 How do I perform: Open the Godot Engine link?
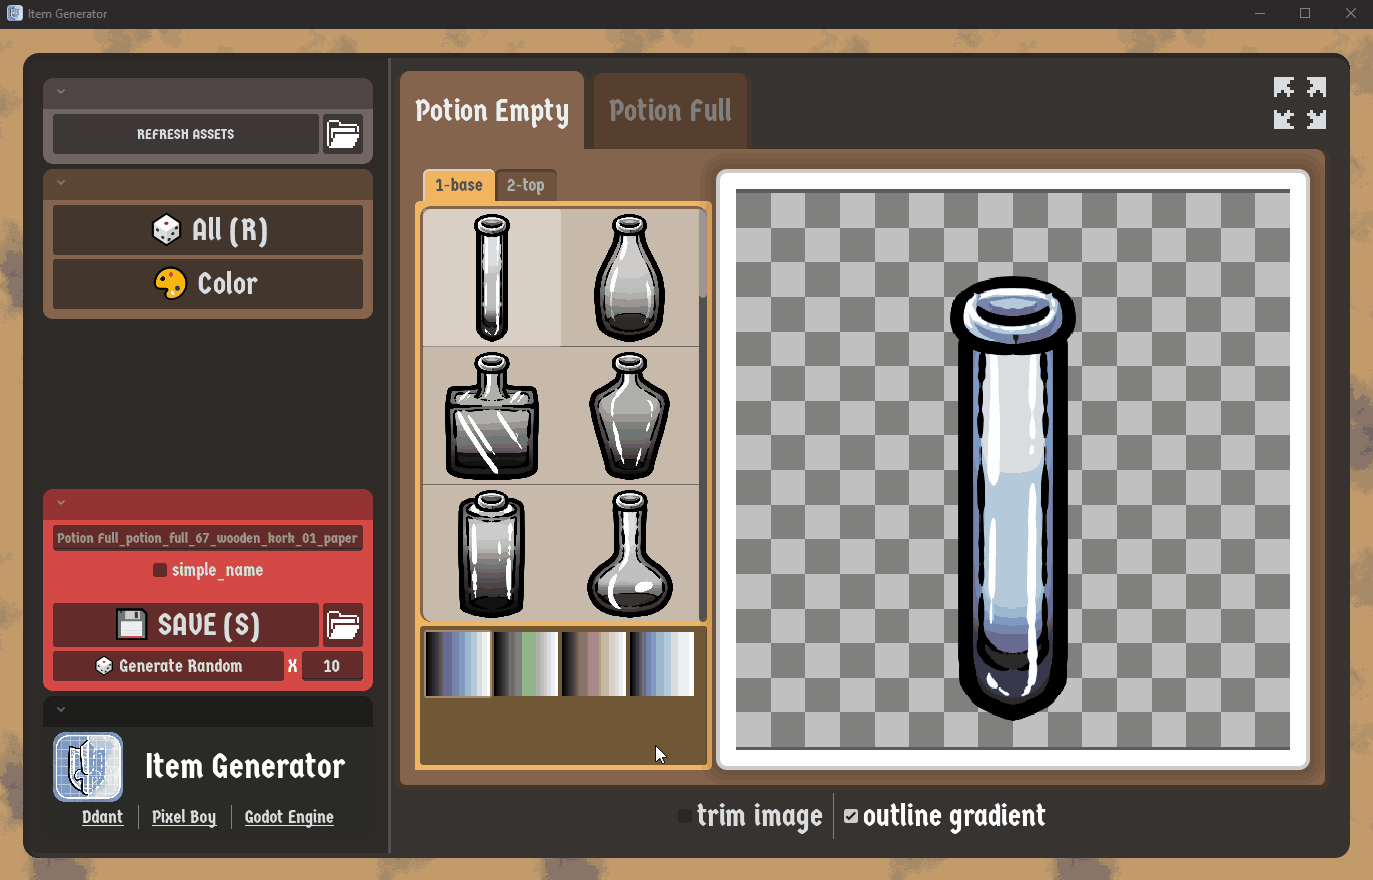click(289, 817)
